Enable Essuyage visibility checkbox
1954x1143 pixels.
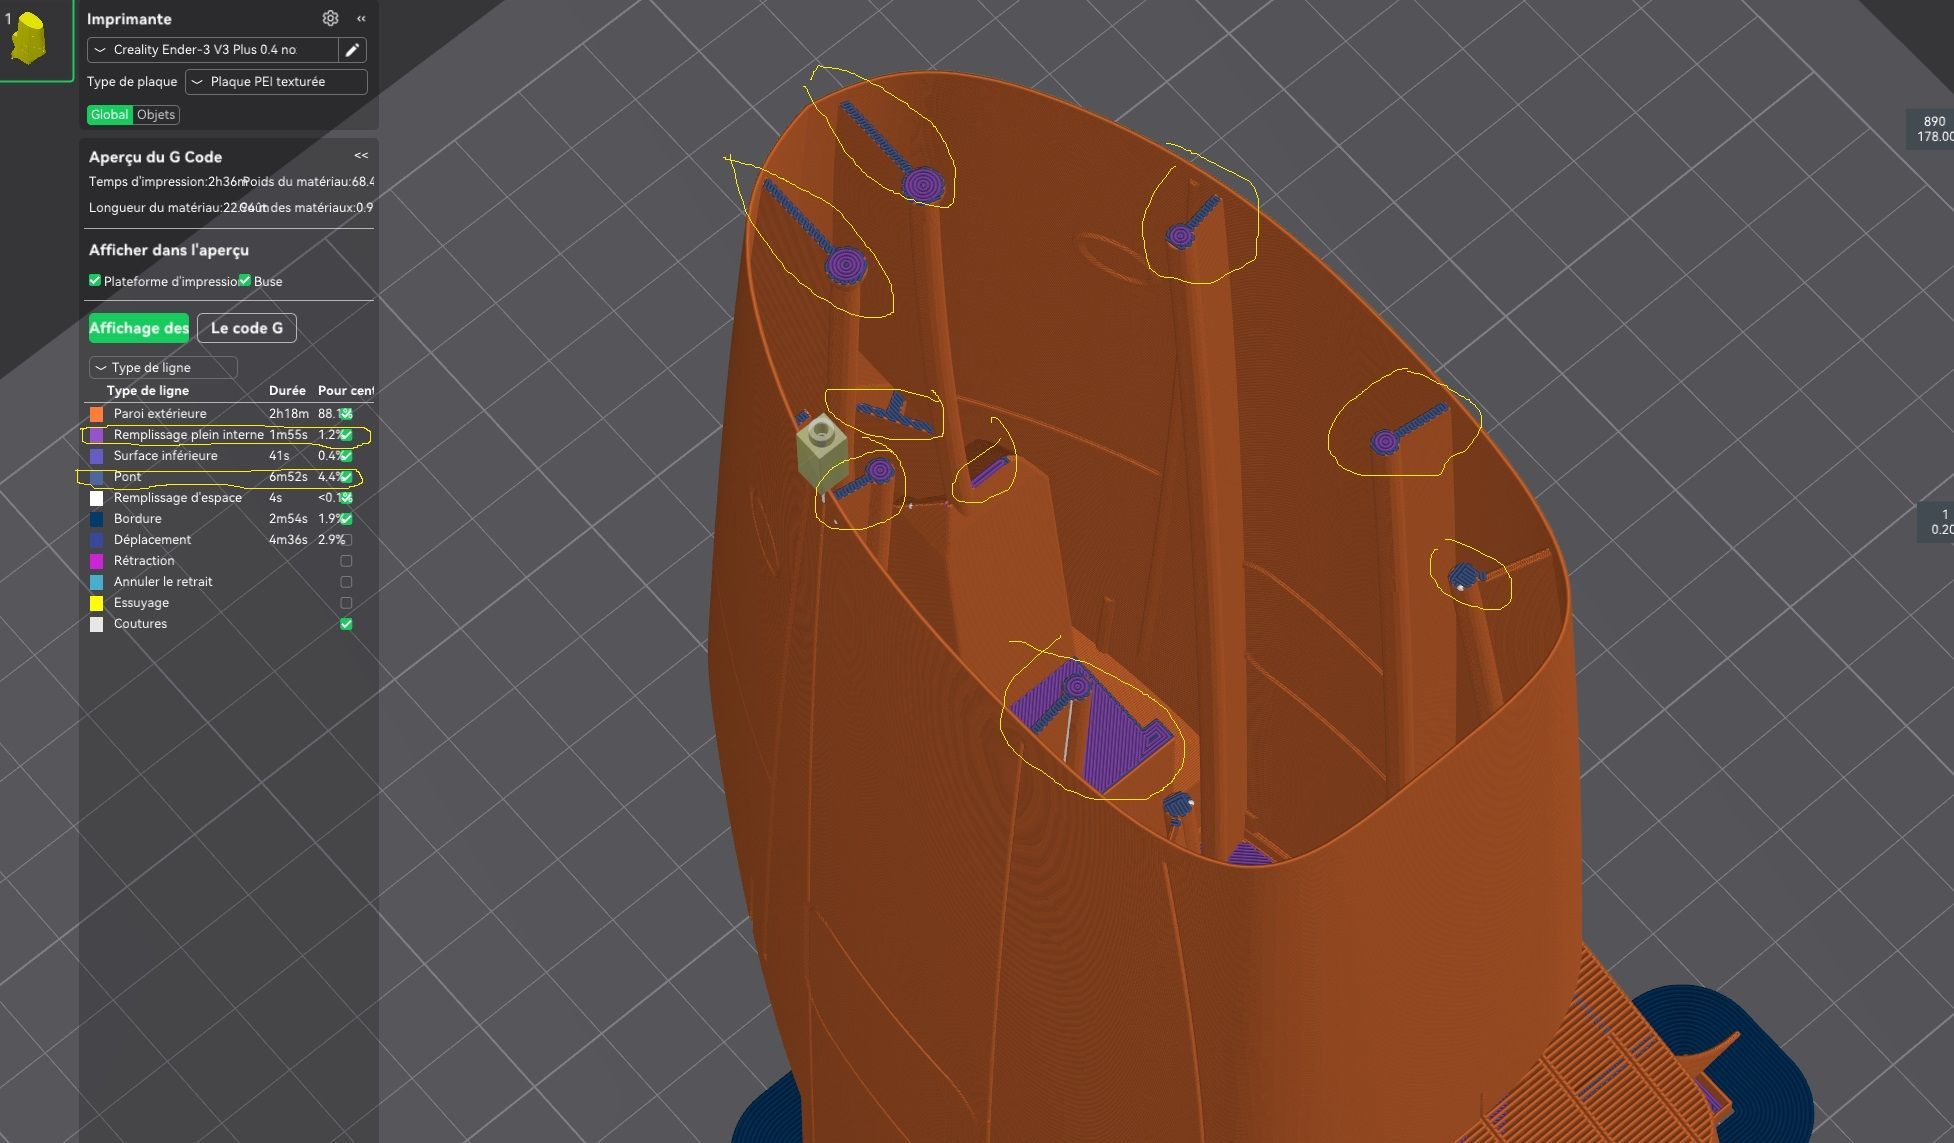point(346,603)
